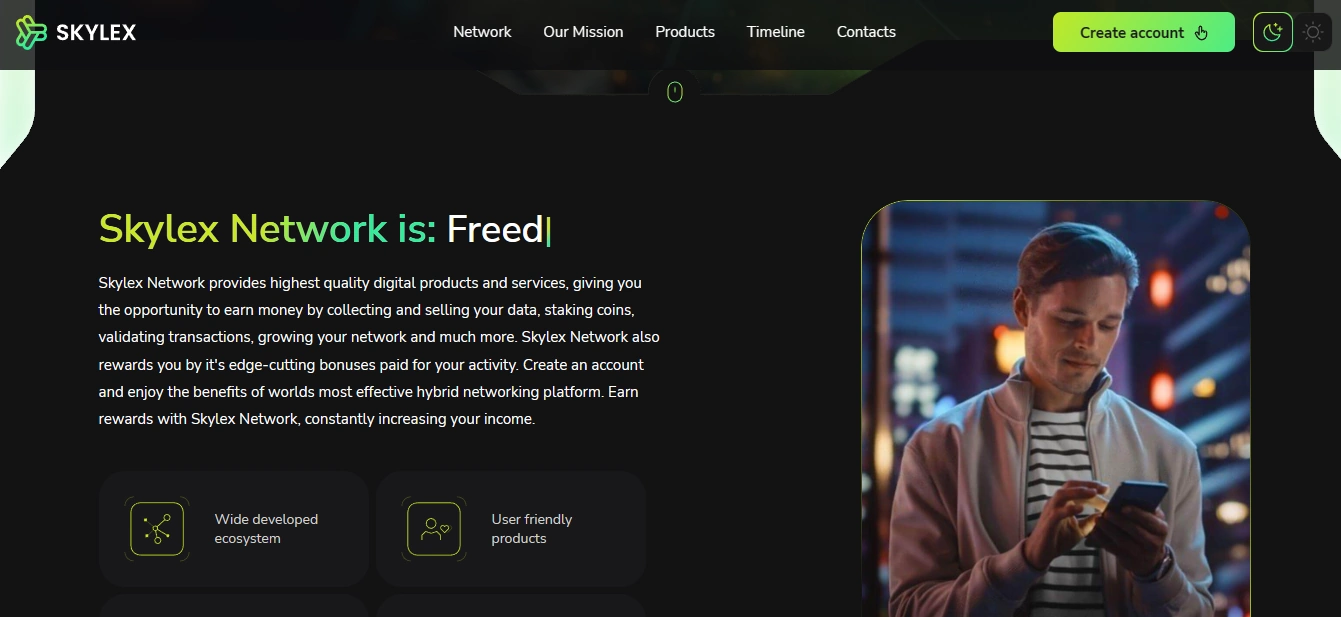Viewport: 1341px width, 617px height.
Task: Open the Products nav link
Action: [x=685, y=32]
